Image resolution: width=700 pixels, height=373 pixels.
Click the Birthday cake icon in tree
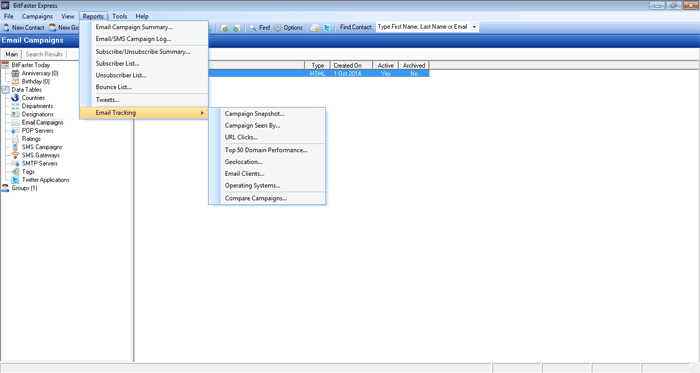coord(15,82)
